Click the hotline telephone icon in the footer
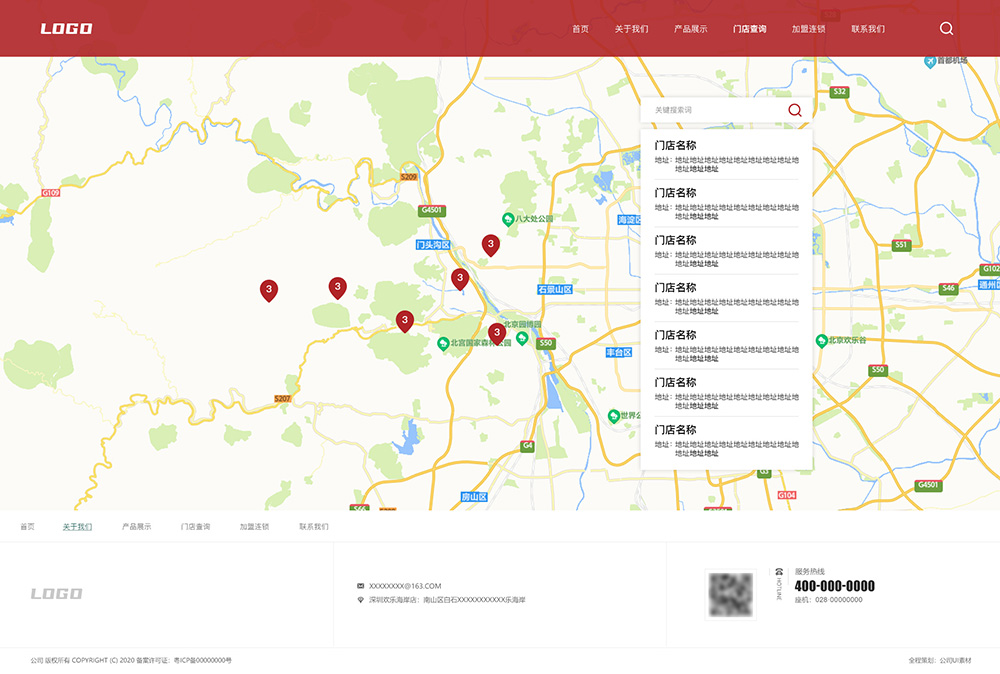Viewport: 1000px width, 674px height. (778, 571)
